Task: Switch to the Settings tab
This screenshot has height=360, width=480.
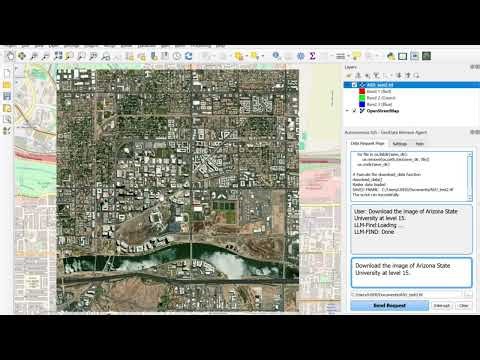Action: point(399,143)
